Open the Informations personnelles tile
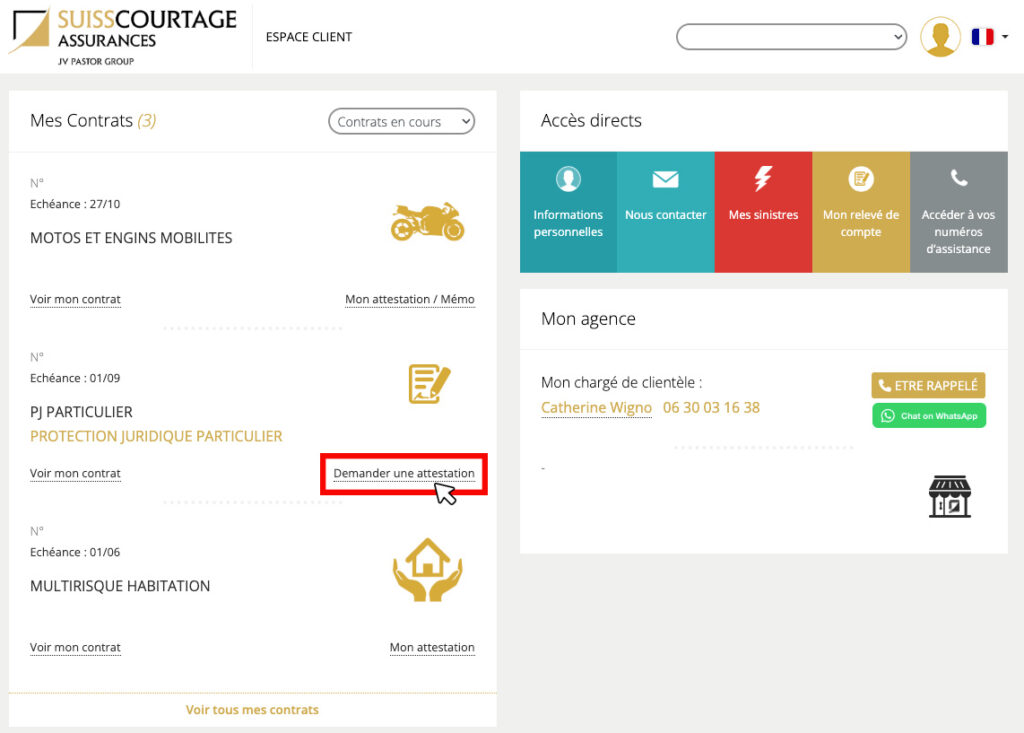 [568, 211]
